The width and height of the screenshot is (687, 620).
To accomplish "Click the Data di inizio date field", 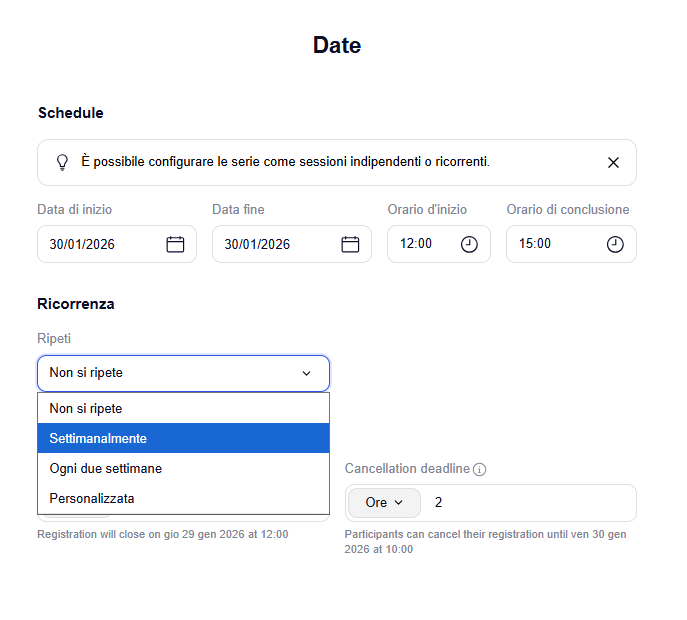I will point(100,244).
